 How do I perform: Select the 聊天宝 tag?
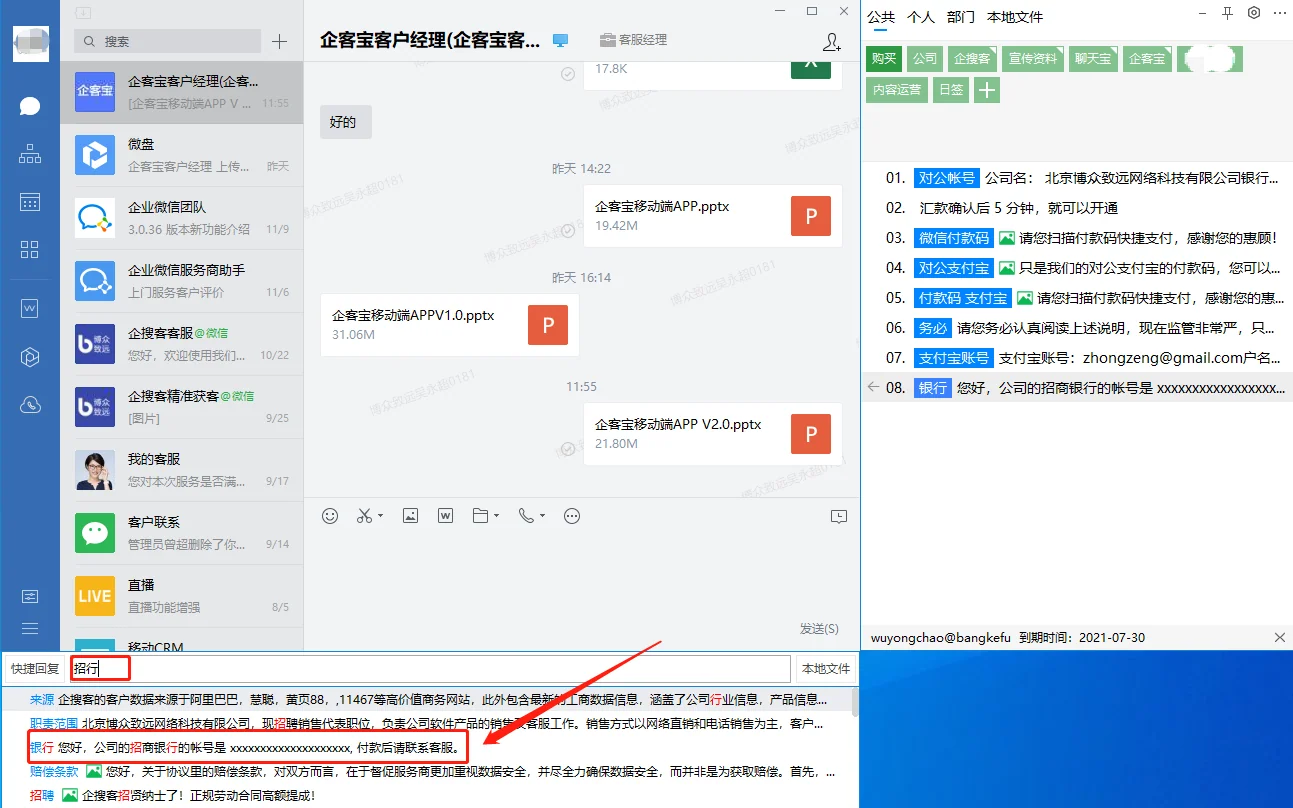tap(1093, 58)
